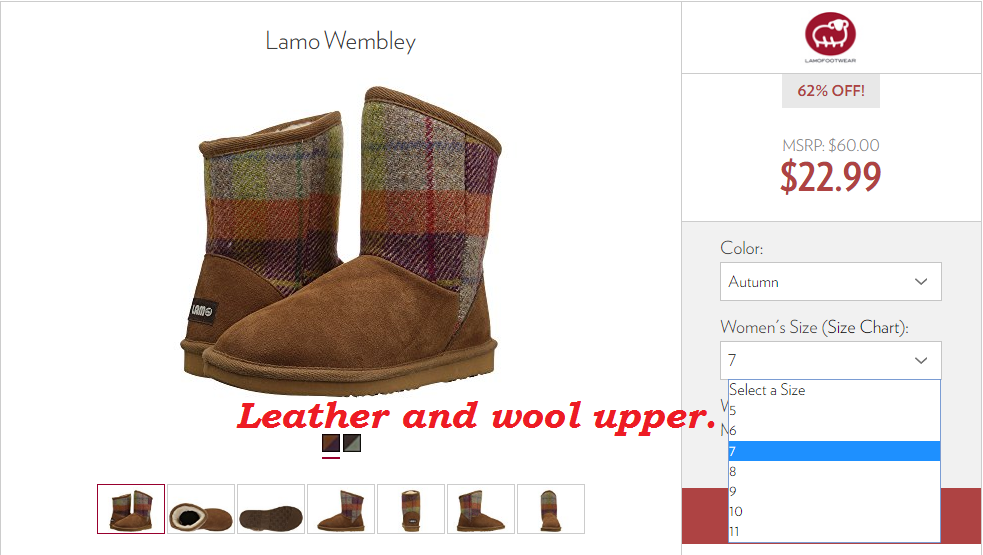
Task: Open the Size Chart link
Action: pos(865,327)
